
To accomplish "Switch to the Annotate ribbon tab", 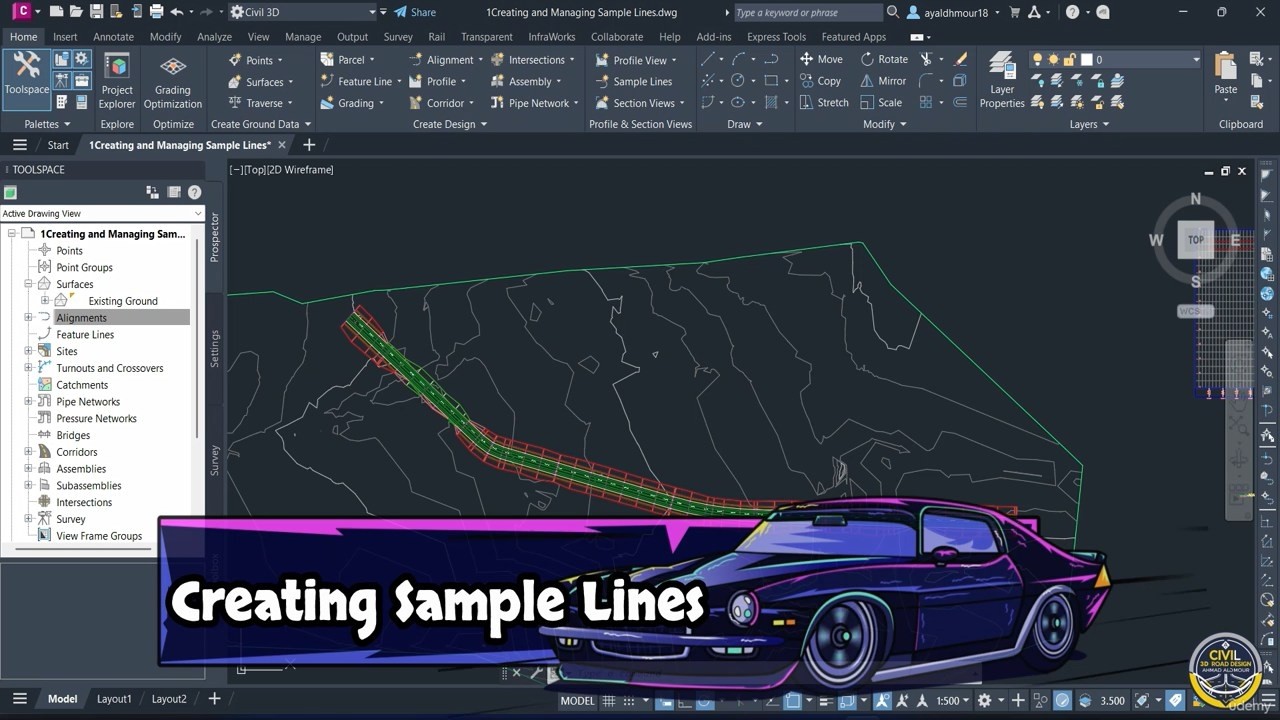I will point(113,37).
